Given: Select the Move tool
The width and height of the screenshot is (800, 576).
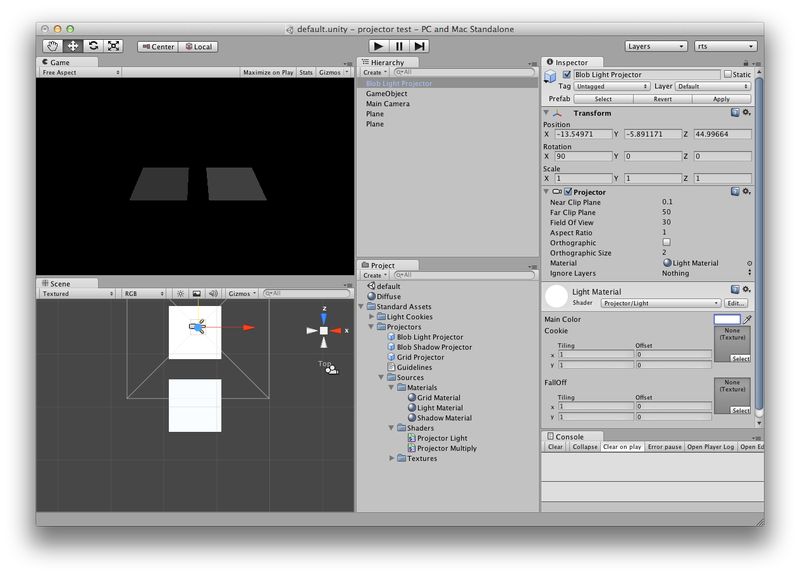Looking at the screenshot, I should [x=73, y=46].
